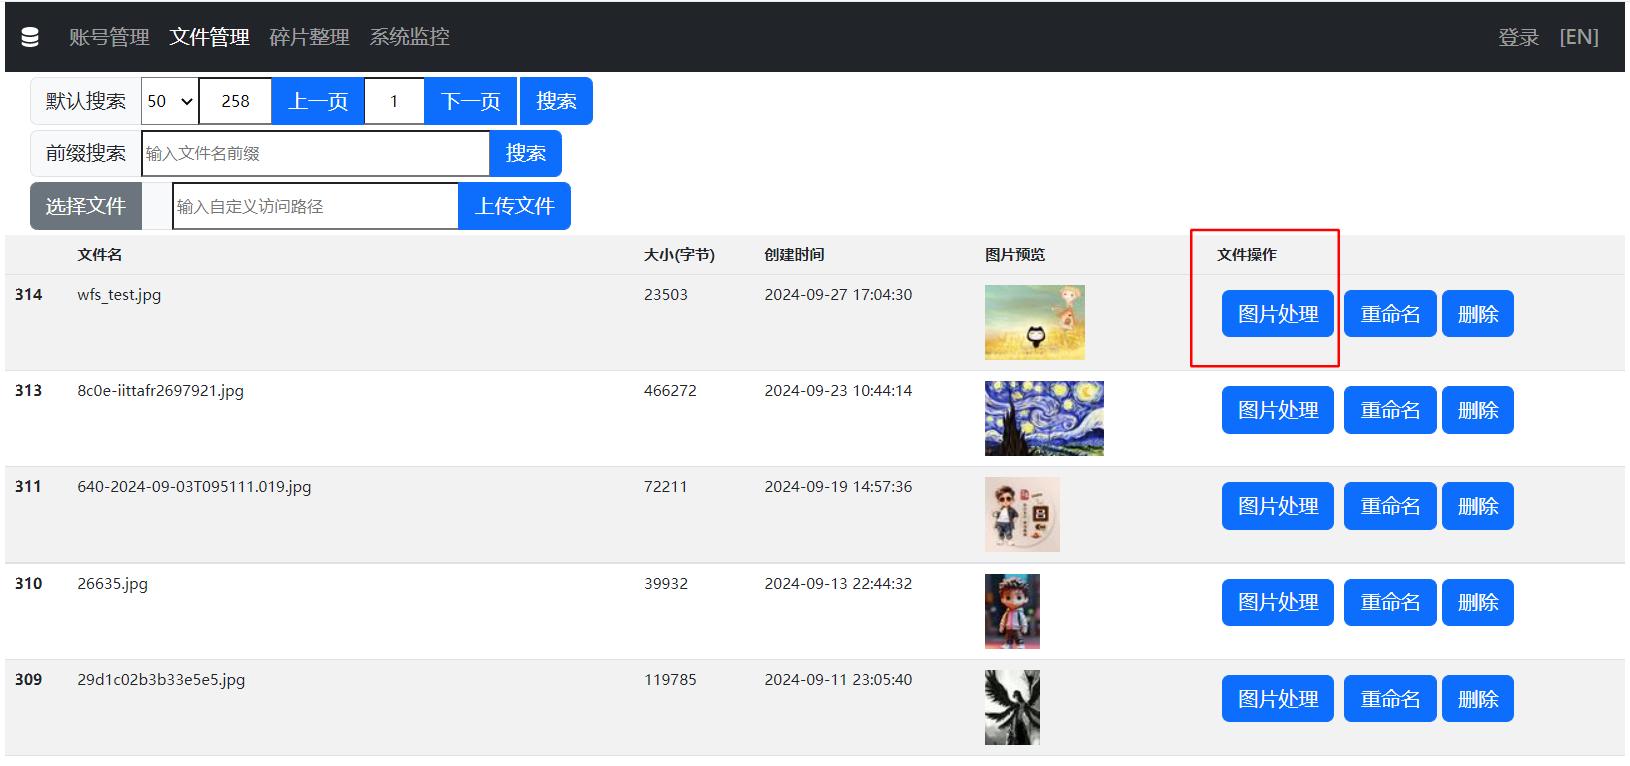Go to previous page with 上一页
The height and width of the screenshot is (766, 1630).
(317, 101)
